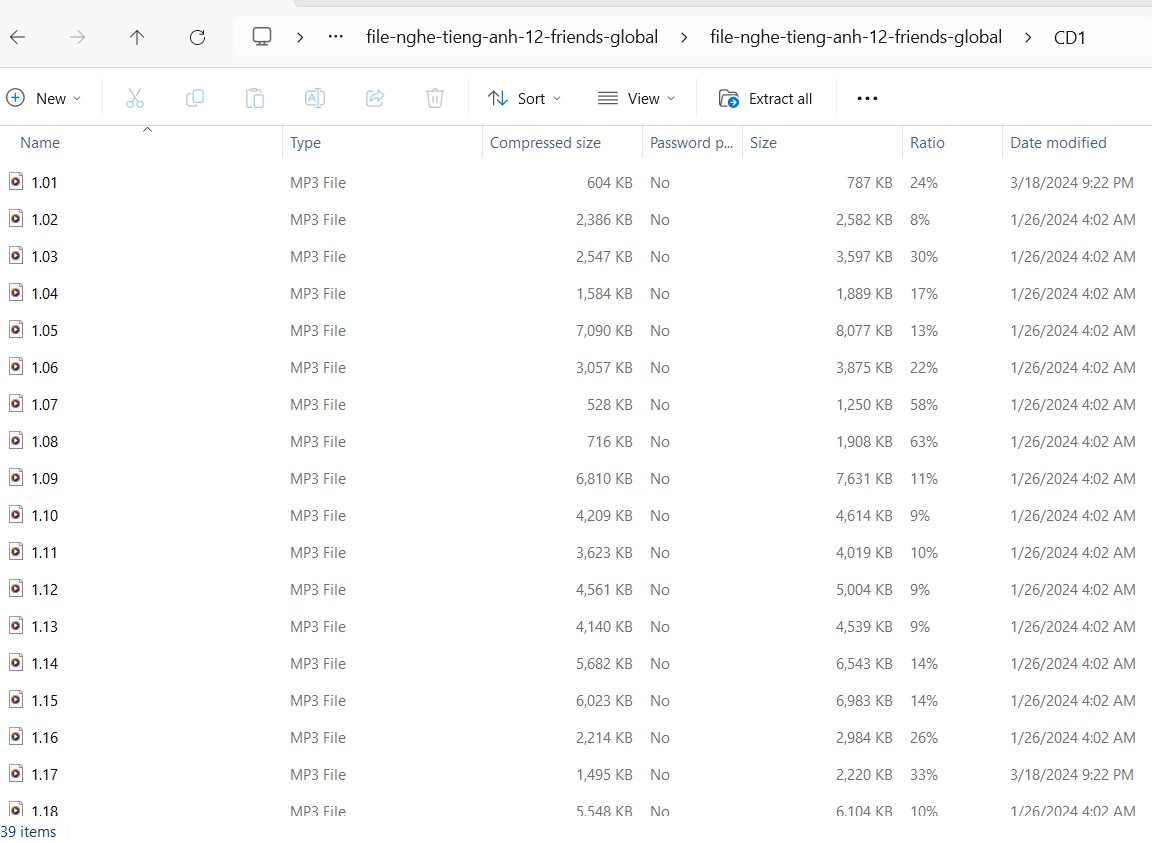Open the See more ellipsis menu
This screenshot has height=843, width=1152.
pos(867,98)
